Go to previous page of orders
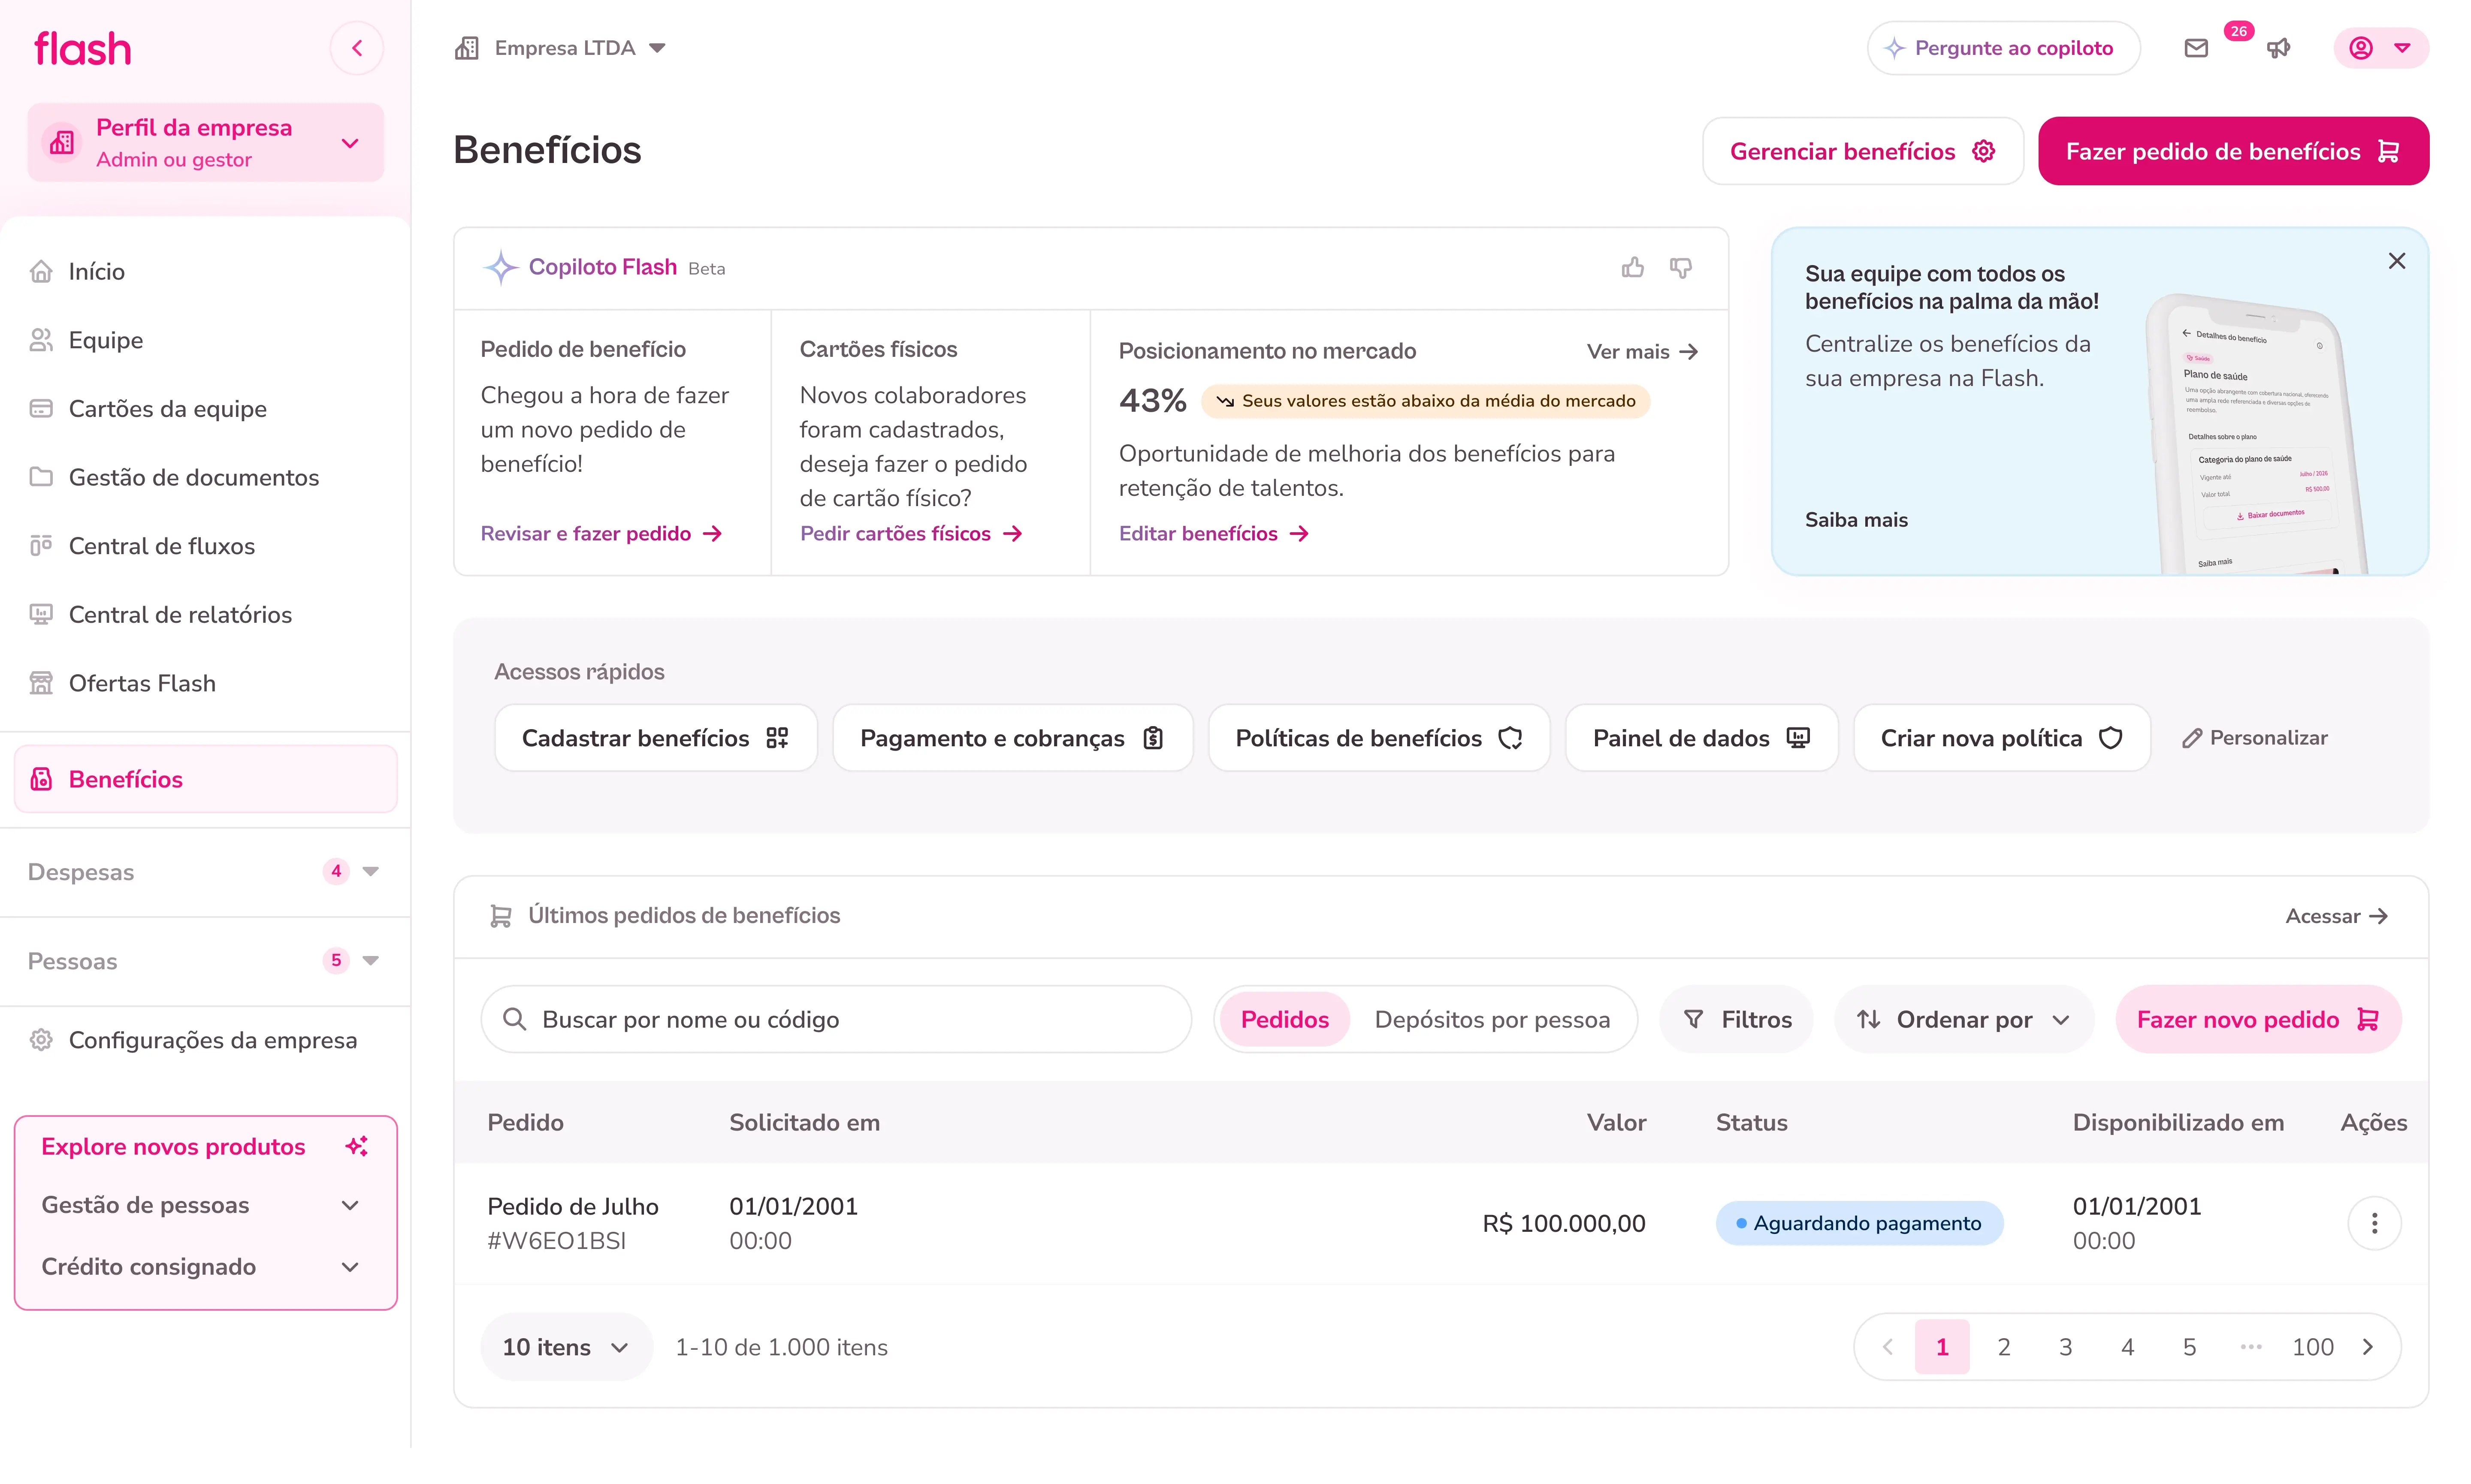2471x1484 pixels. 1887,1347
